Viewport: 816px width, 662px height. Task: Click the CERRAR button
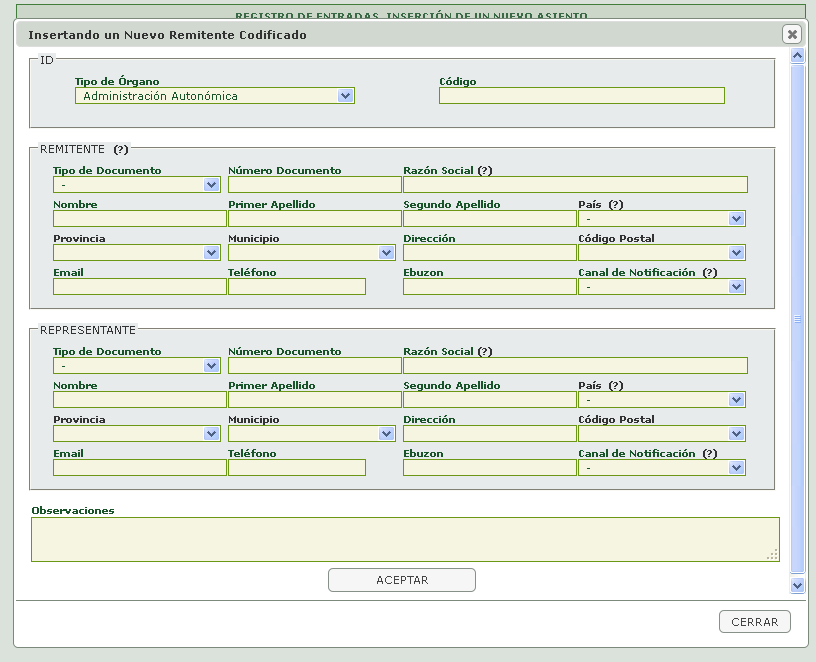755,622
